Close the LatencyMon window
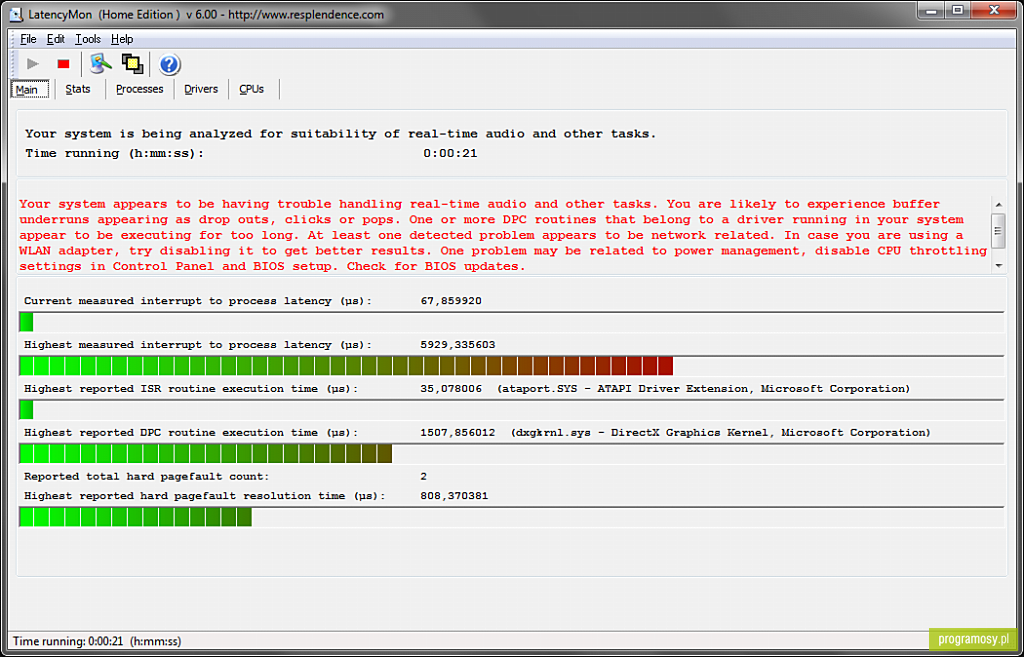The height and width of the screenshot is (657, 1024). (995, 11)
